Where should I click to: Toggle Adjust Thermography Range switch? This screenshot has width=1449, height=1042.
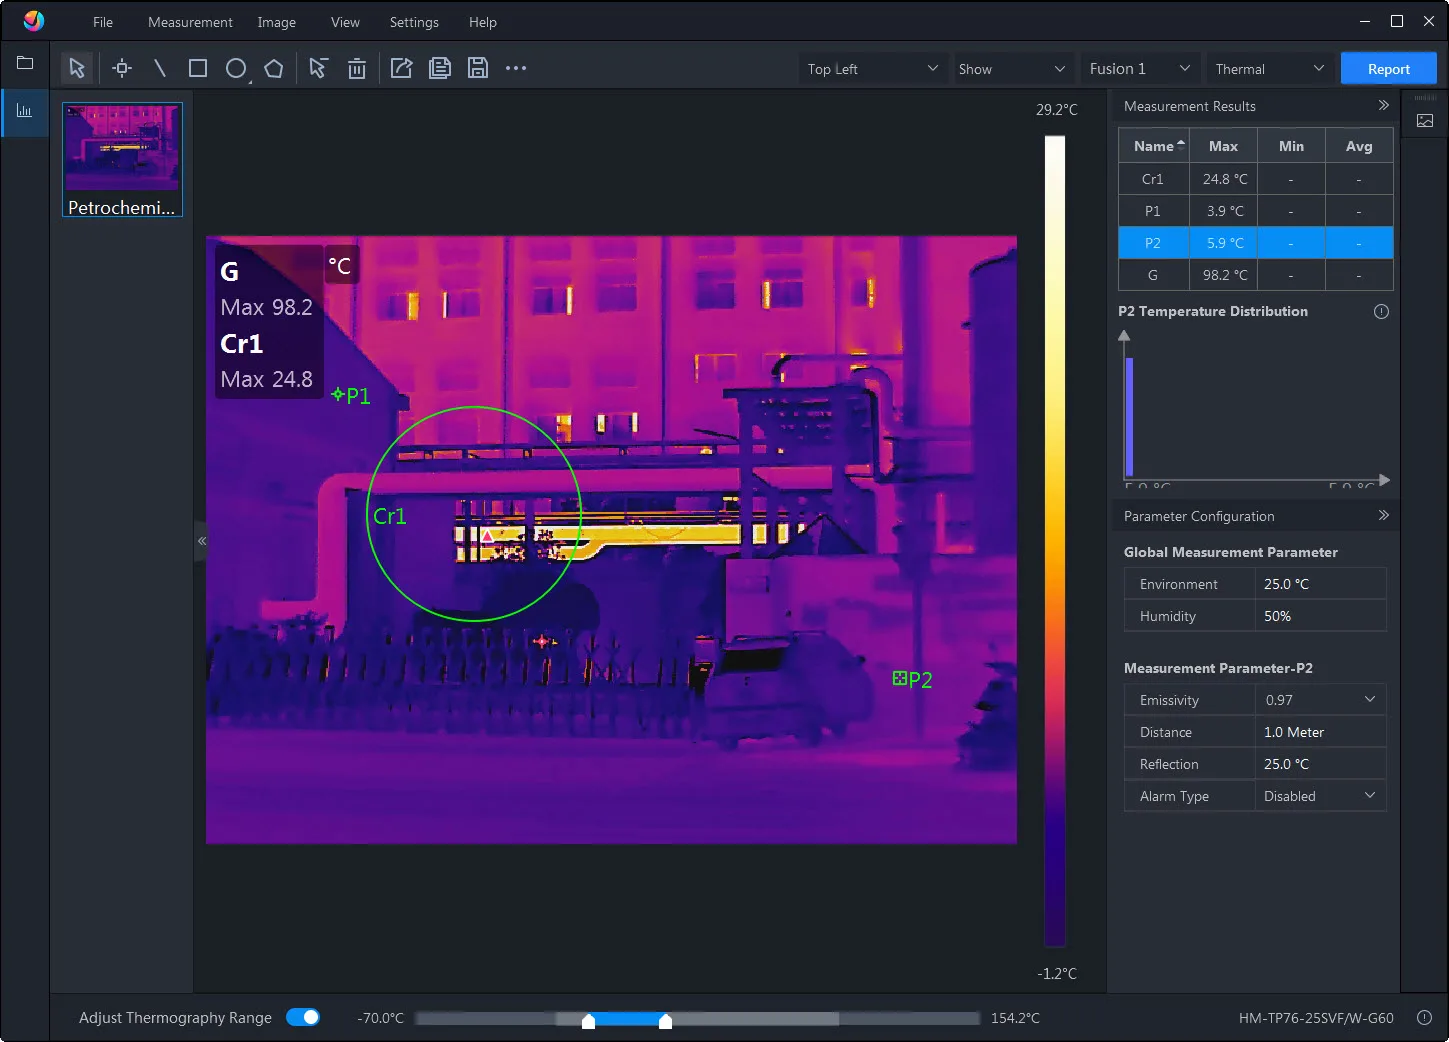[303, 1017]
